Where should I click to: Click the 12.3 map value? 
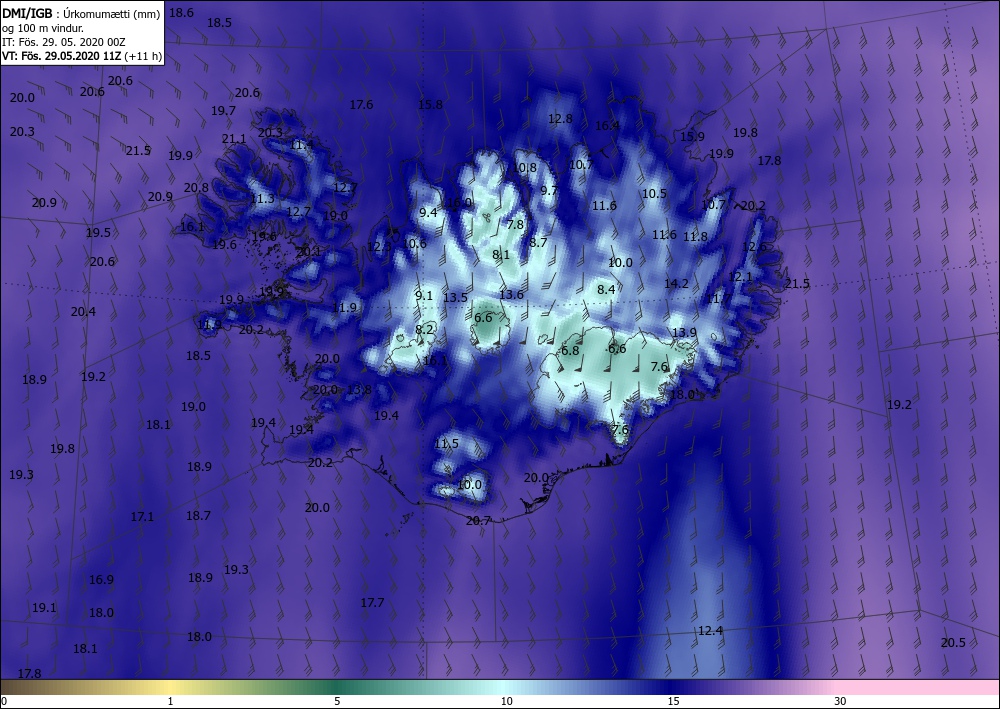click(379, 246)
